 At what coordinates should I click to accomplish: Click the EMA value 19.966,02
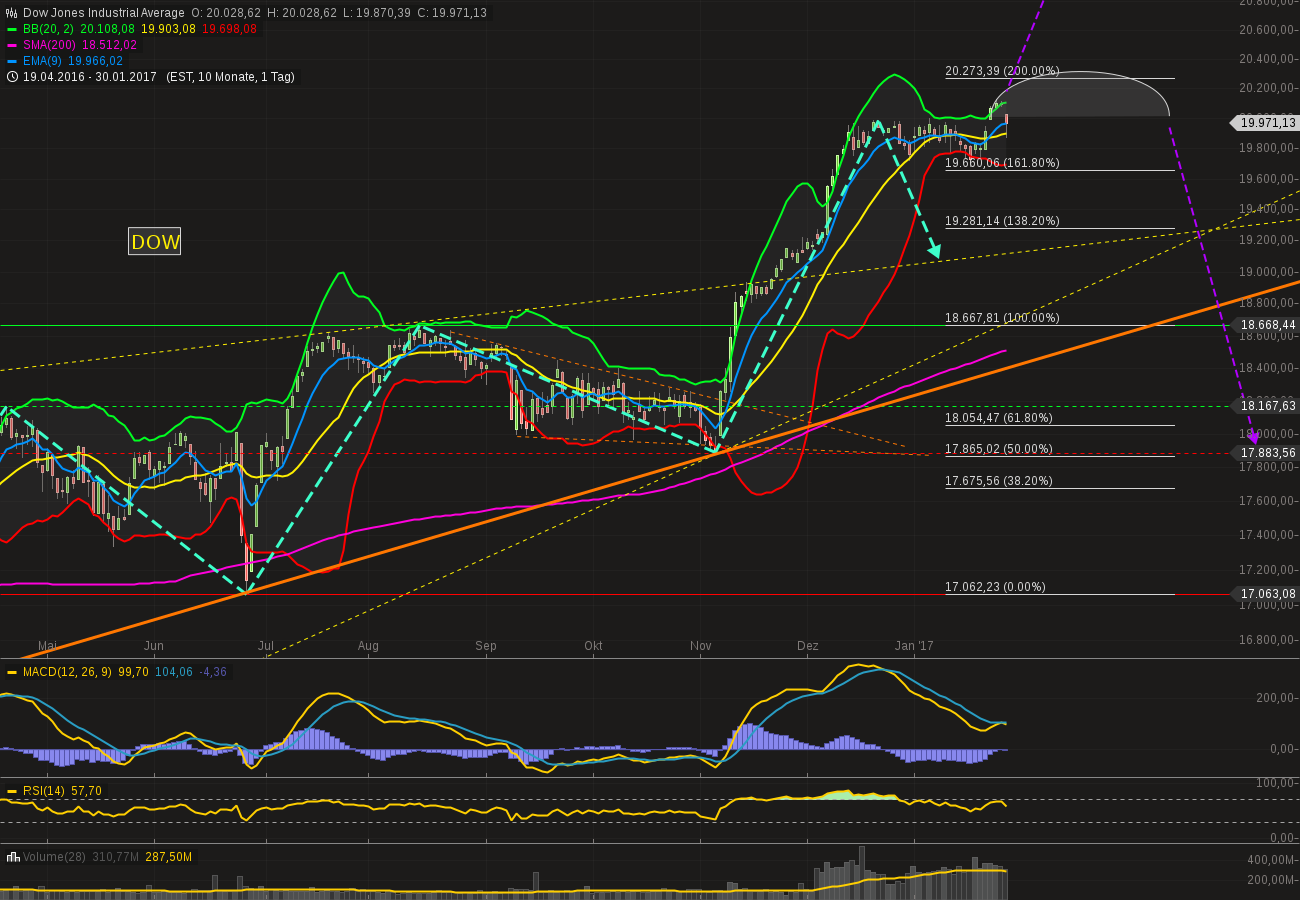click(95, 61)
